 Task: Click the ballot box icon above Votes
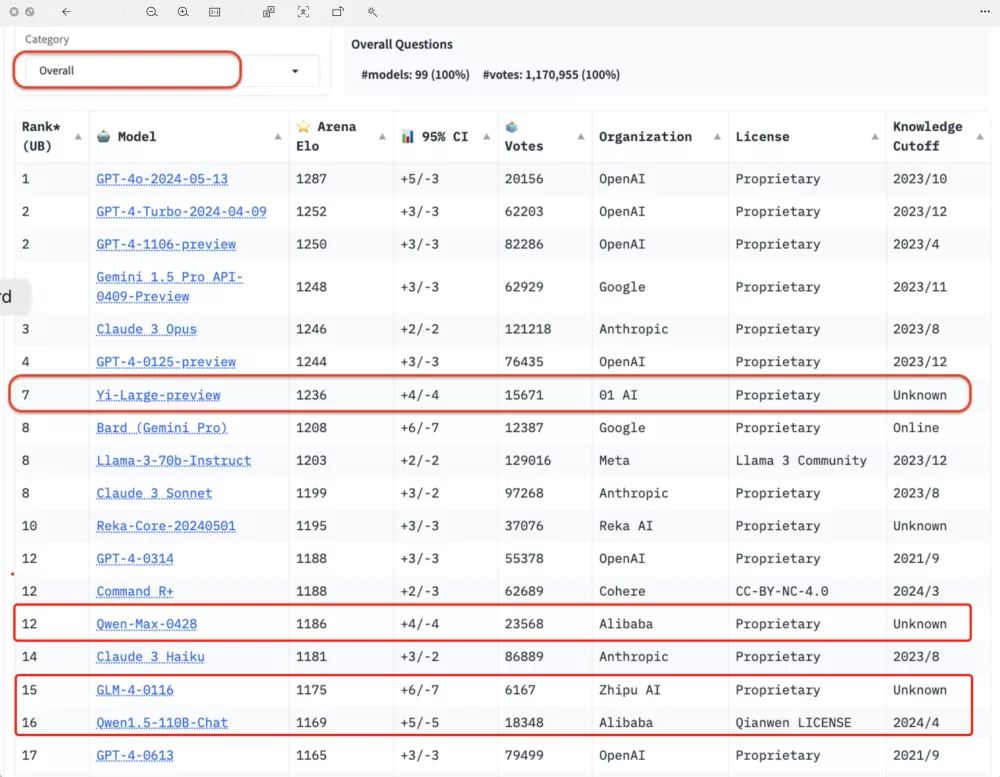511,126
